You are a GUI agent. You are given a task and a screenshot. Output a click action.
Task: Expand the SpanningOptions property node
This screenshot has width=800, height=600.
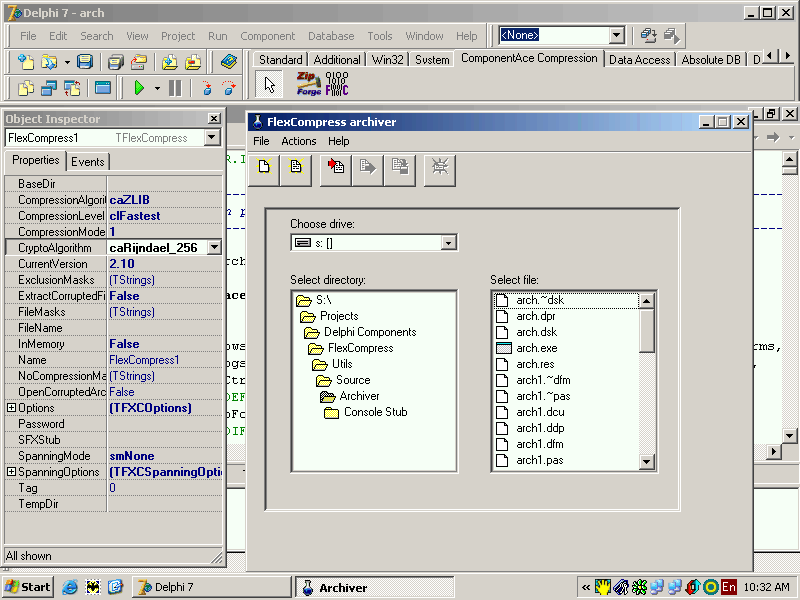tap(12, 472)
